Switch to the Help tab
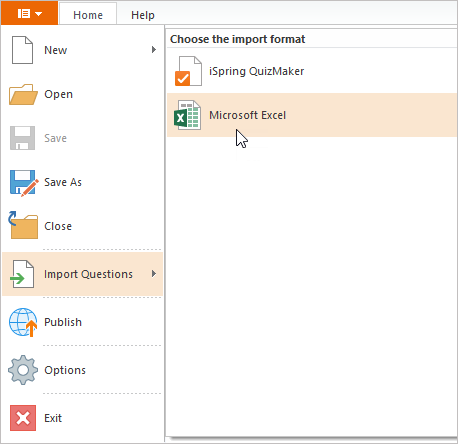The width and height of the screenshot is (458, 444). click(143, 15)
